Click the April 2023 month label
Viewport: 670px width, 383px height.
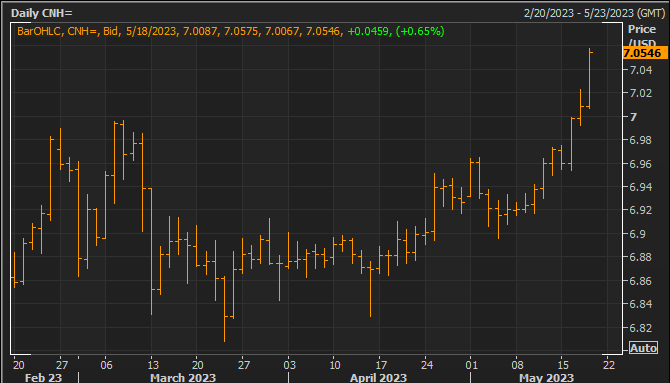pyautogui.click(x=378, y=378)
